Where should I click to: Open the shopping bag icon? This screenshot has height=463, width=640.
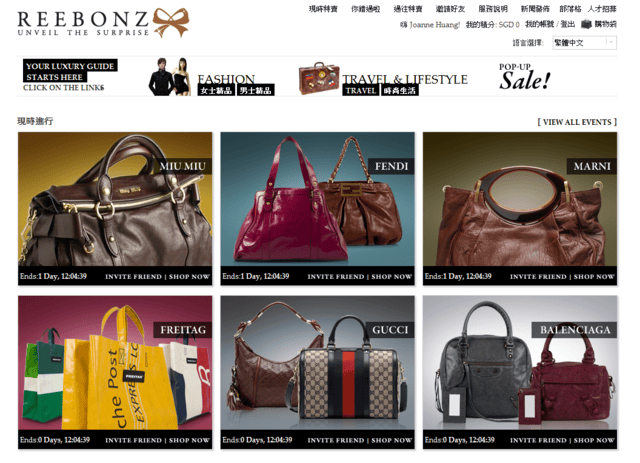[x=587, y=24]
